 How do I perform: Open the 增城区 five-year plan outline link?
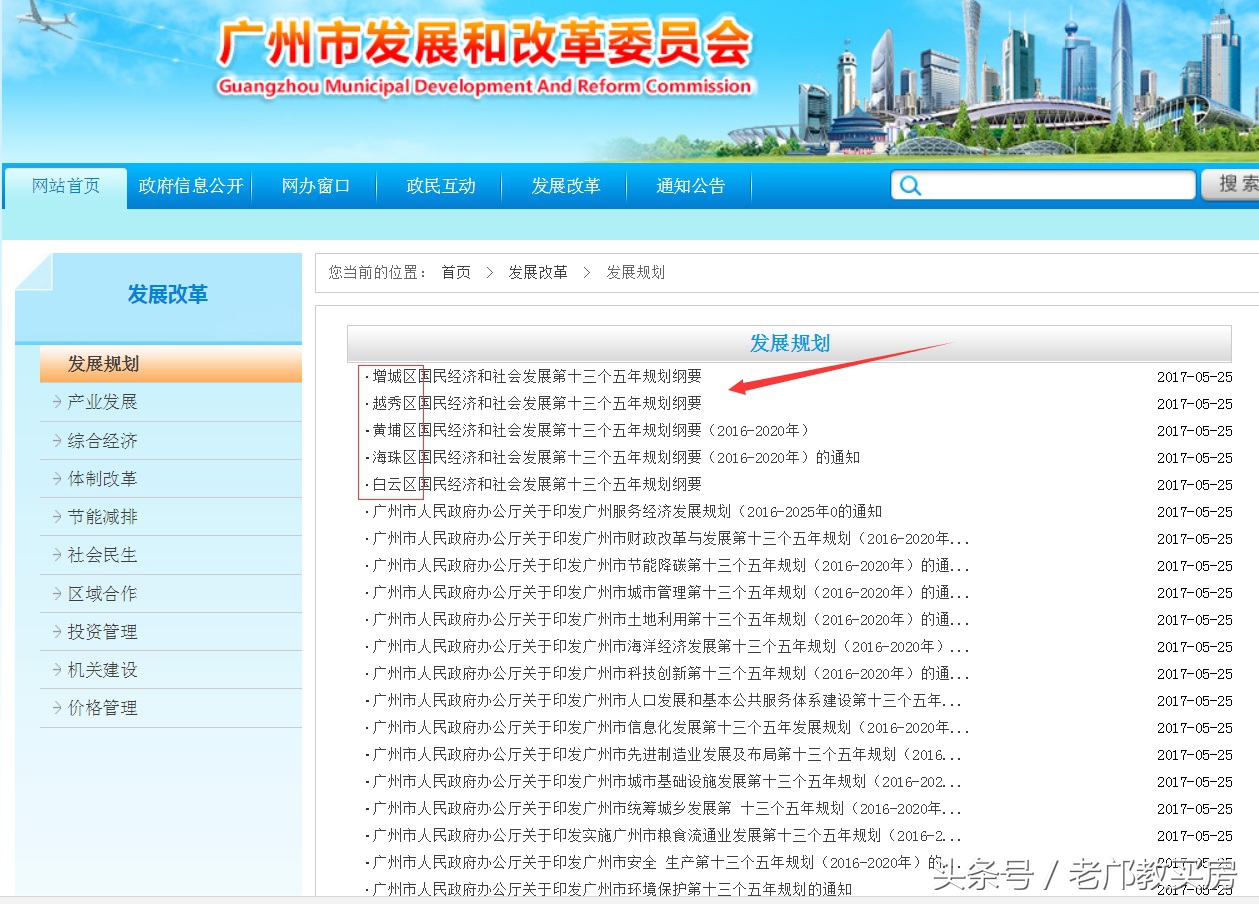point(536,377)
